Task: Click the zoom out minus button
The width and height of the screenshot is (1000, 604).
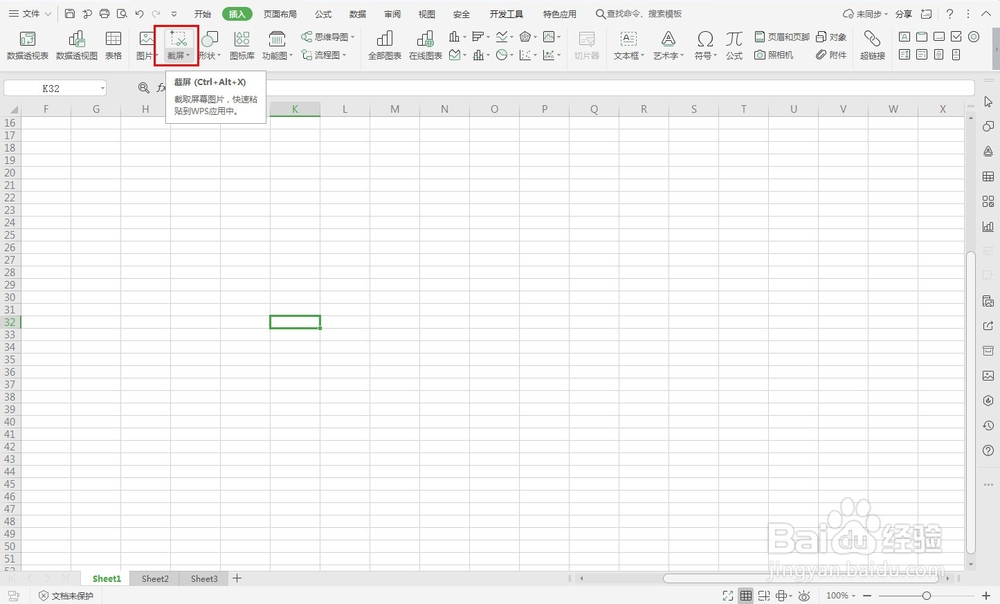Action: click(867, 596)
